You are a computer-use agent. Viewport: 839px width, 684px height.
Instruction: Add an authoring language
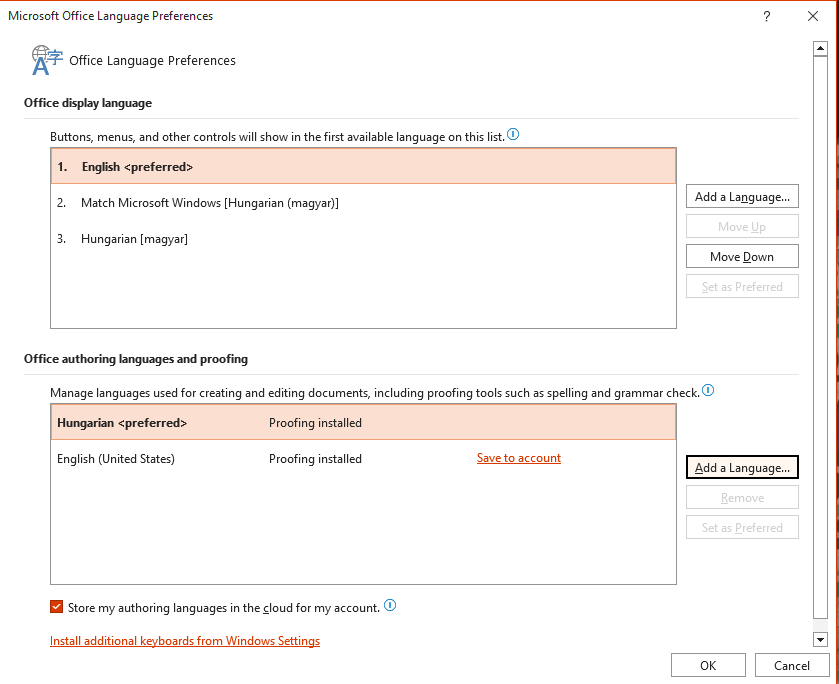[742, 467]
